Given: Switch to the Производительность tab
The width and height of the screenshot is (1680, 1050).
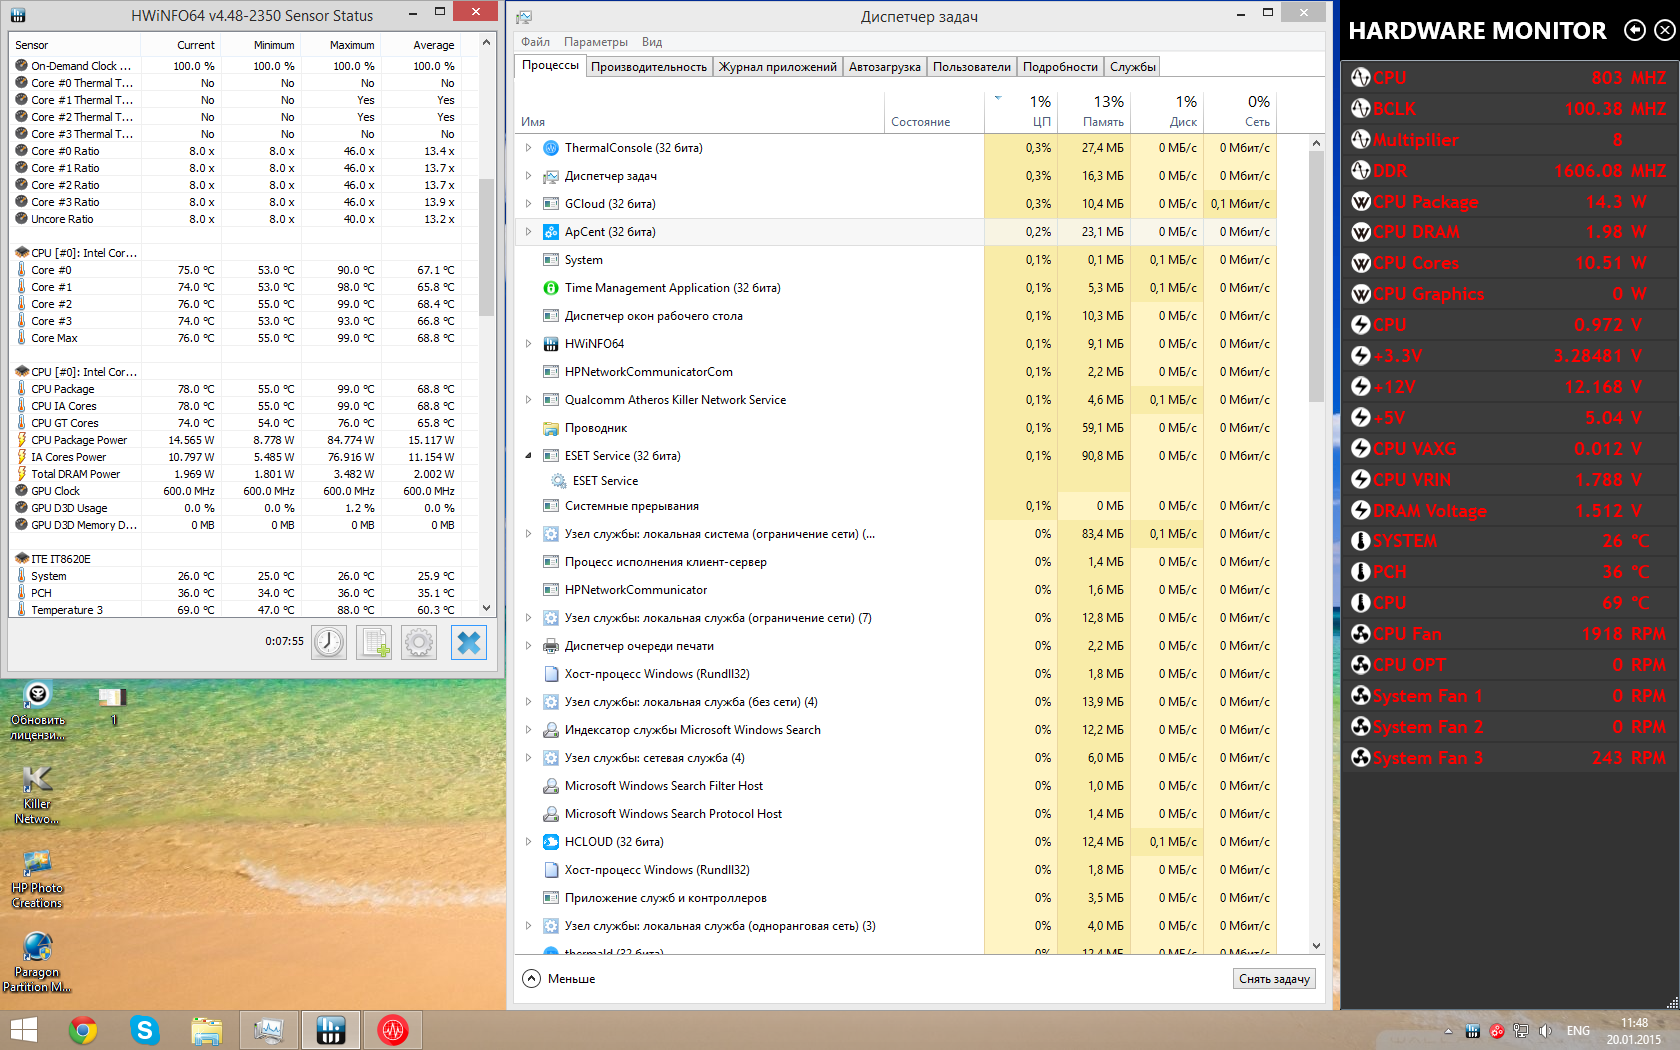Looking at the screenshot, I should (x=649, y=67).
